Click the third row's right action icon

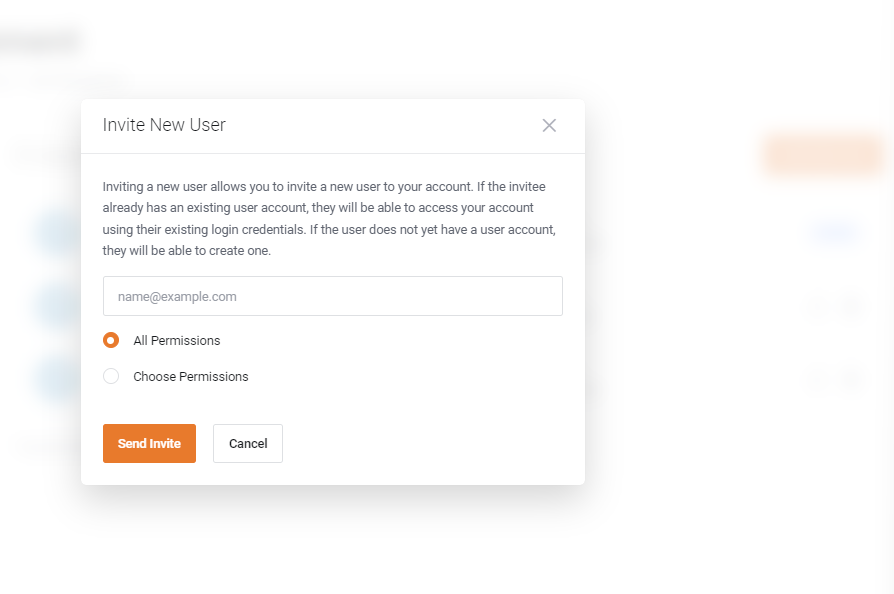click(x=852, y=379)
